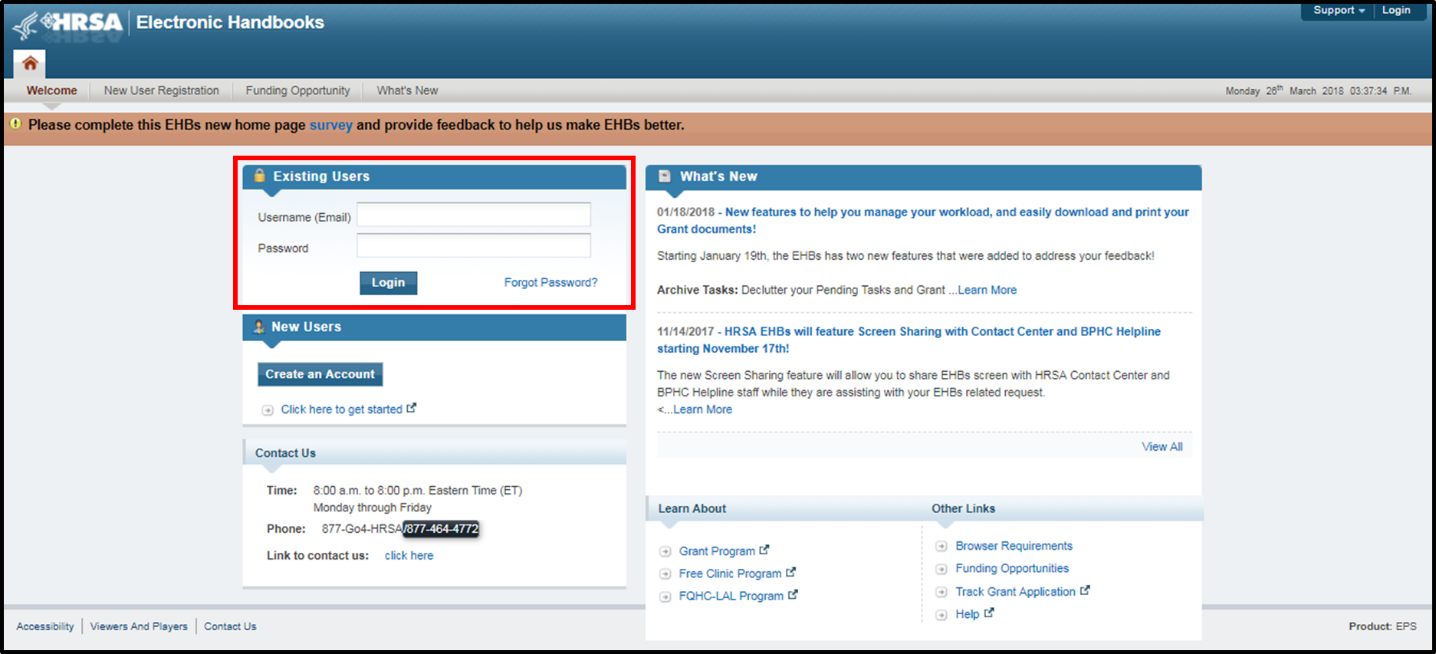Screen dimensions: 1436x654
Task: Click the phone number 877-464-4772 tooltip
Action: (x=441, y=529)
